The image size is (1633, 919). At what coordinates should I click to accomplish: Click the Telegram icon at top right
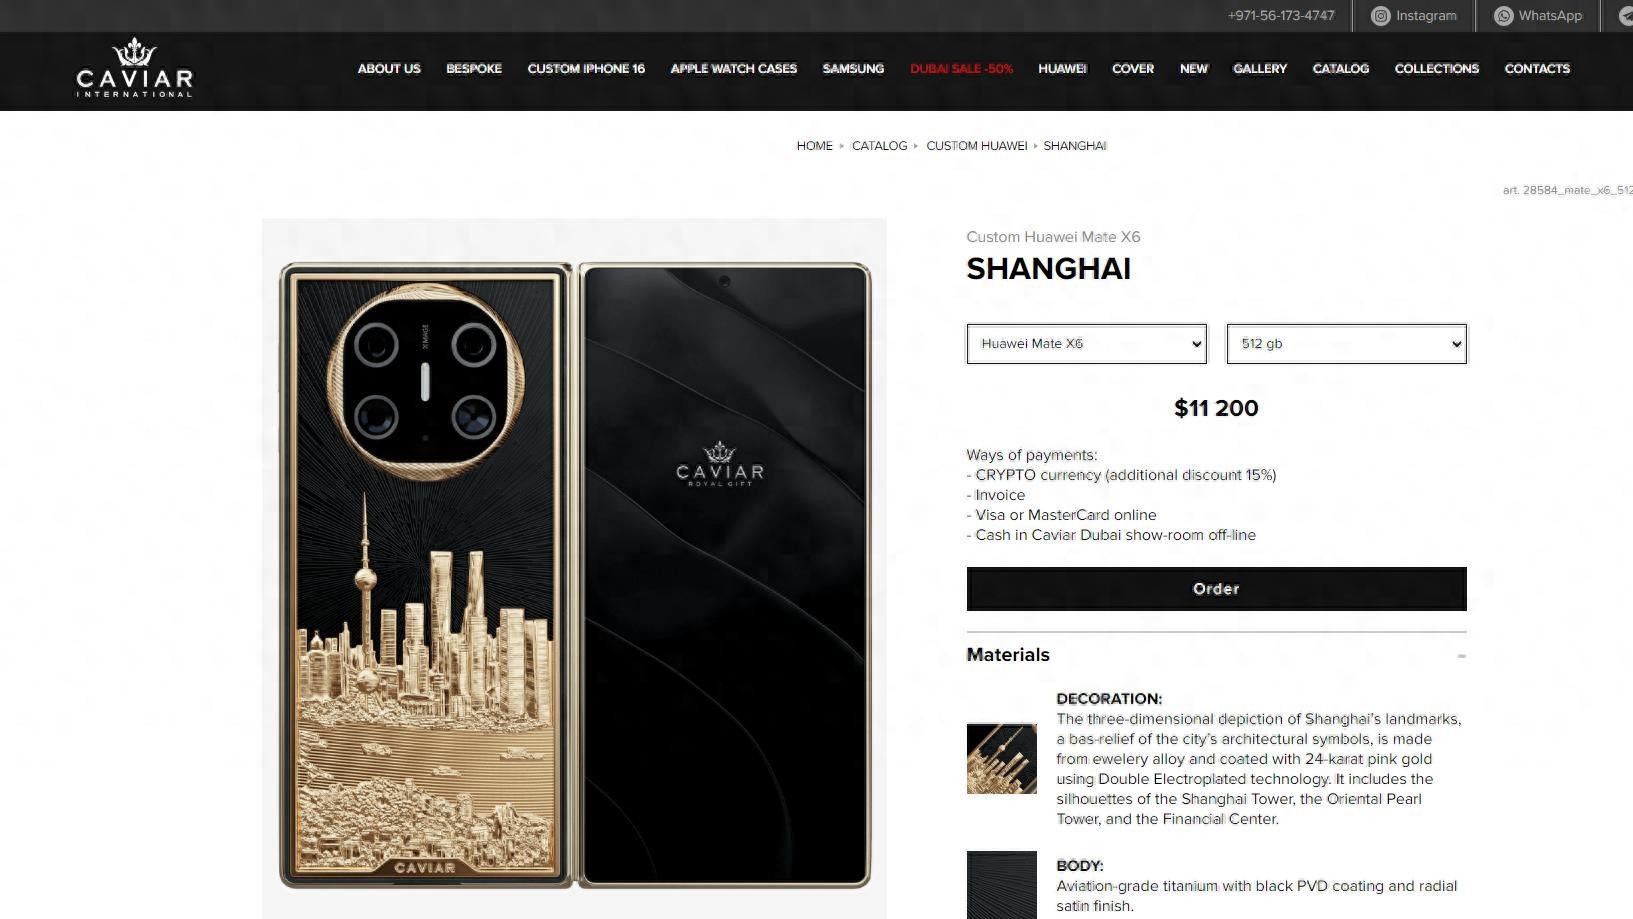[1626, 16]
